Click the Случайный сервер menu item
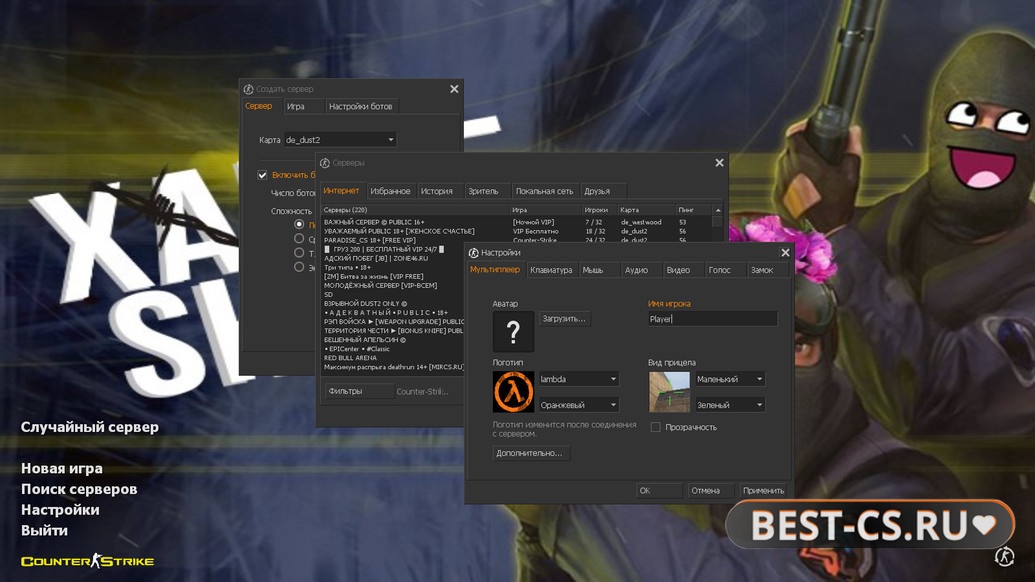This screenshot has height=582, width=1035. (90, 427)
